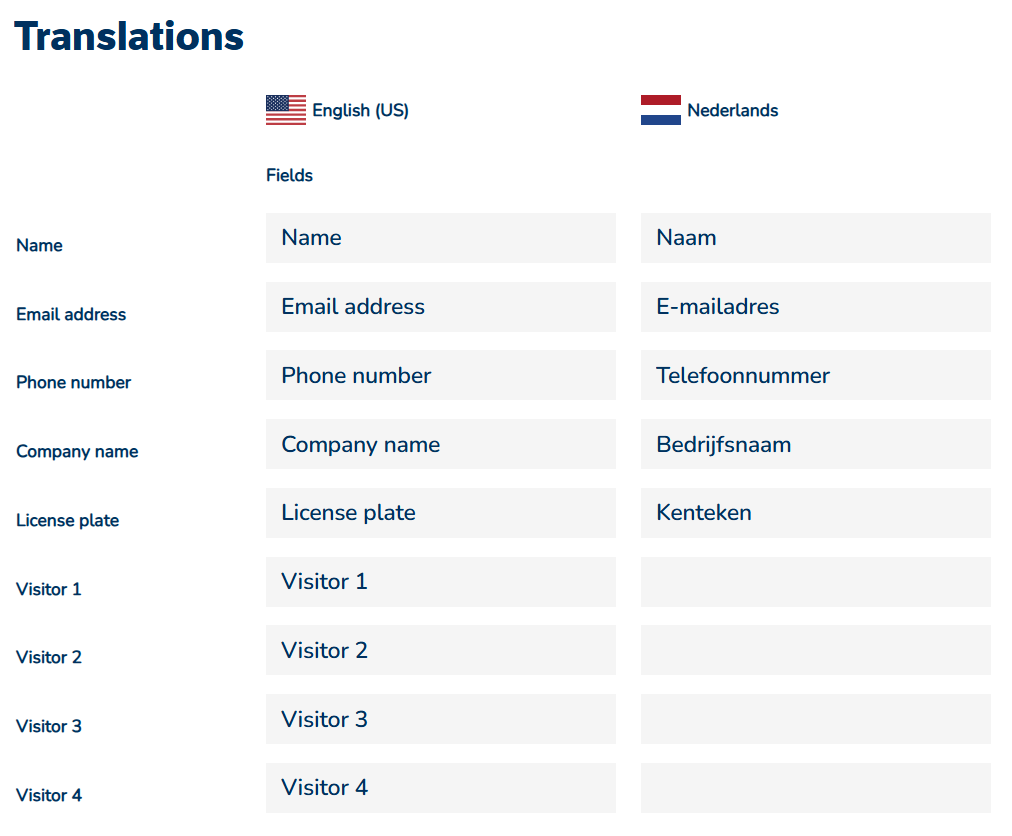Click the US flag icon
This screenshot has height=836, width=1012.
[286, 110]
